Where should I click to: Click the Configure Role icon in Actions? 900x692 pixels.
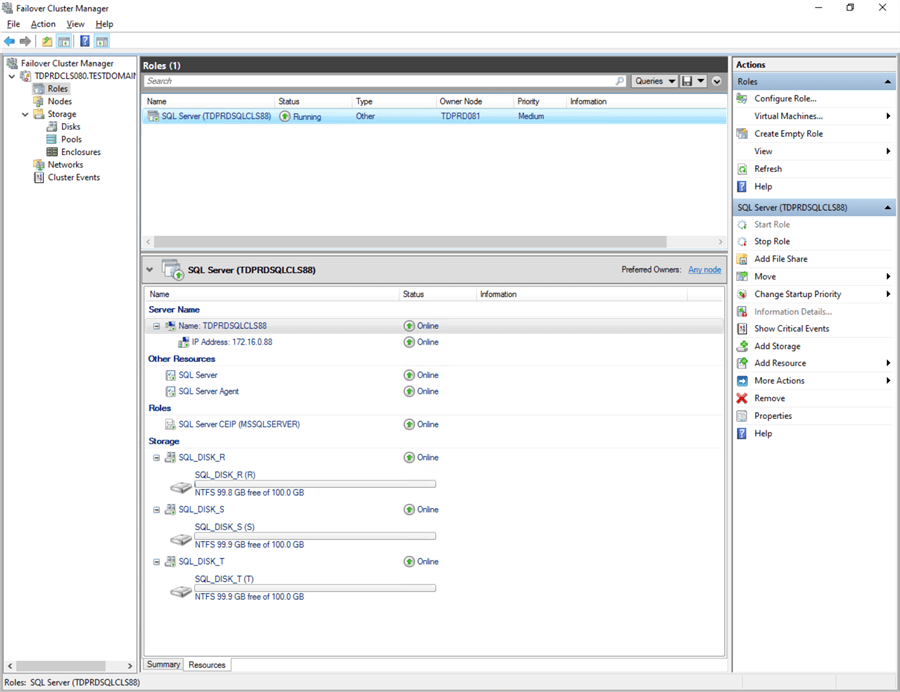[742, 98]
